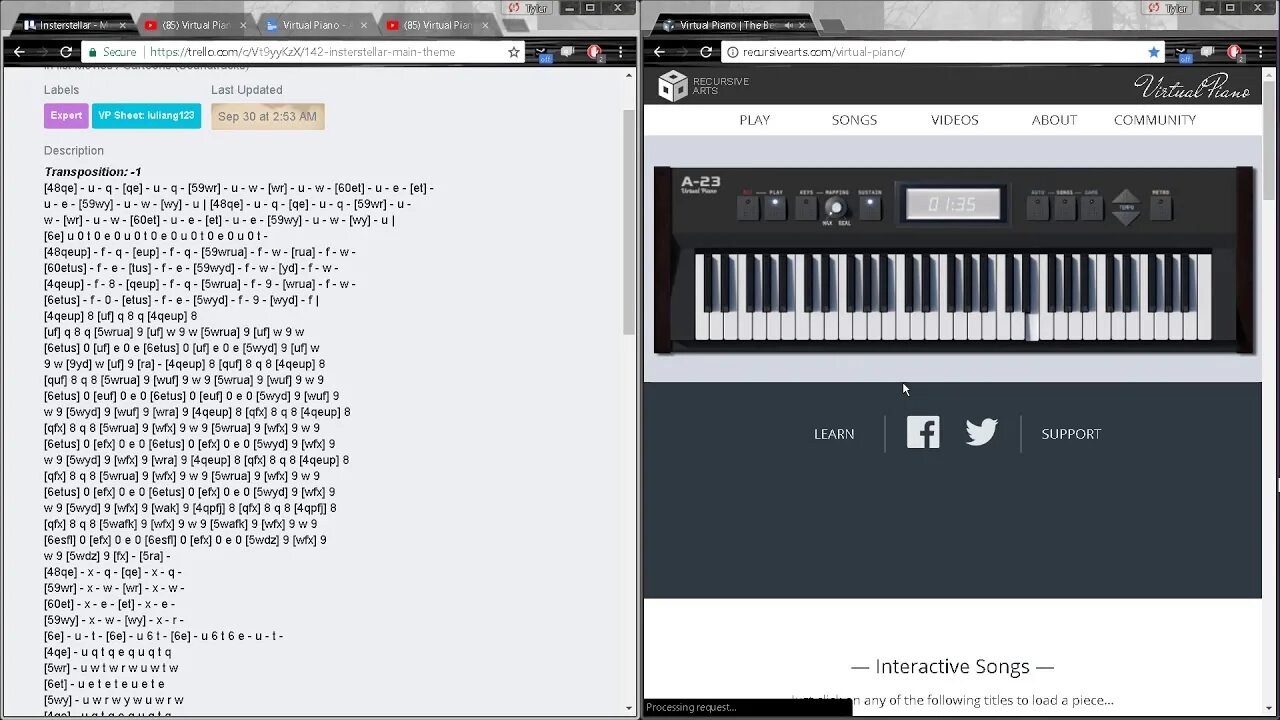Open a new tab in the right window
1280x720 pixels.
click(x=835, y=25)
